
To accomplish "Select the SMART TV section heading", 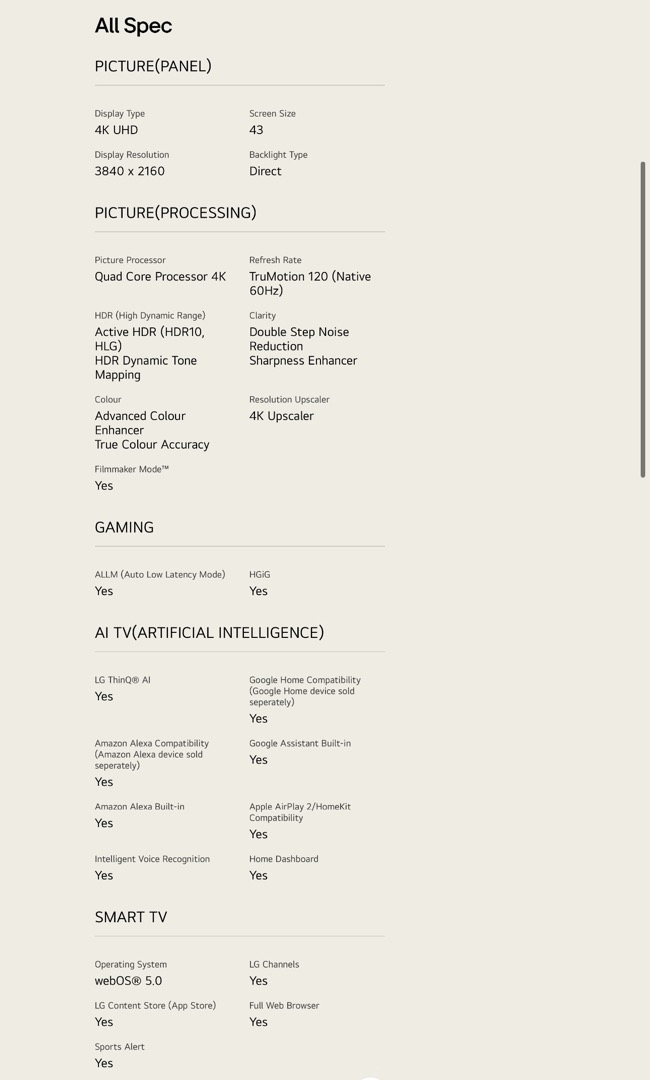I will (x=131, y=917).
